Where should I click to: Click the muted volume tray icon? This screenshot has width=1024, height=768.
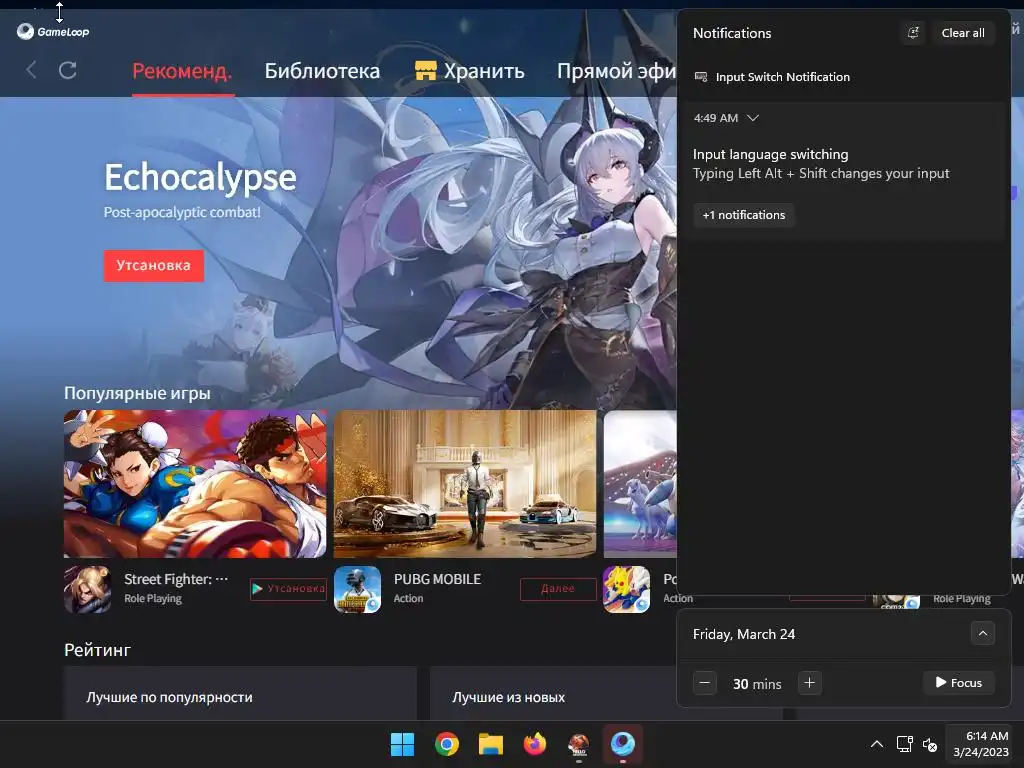click(930, 744)
